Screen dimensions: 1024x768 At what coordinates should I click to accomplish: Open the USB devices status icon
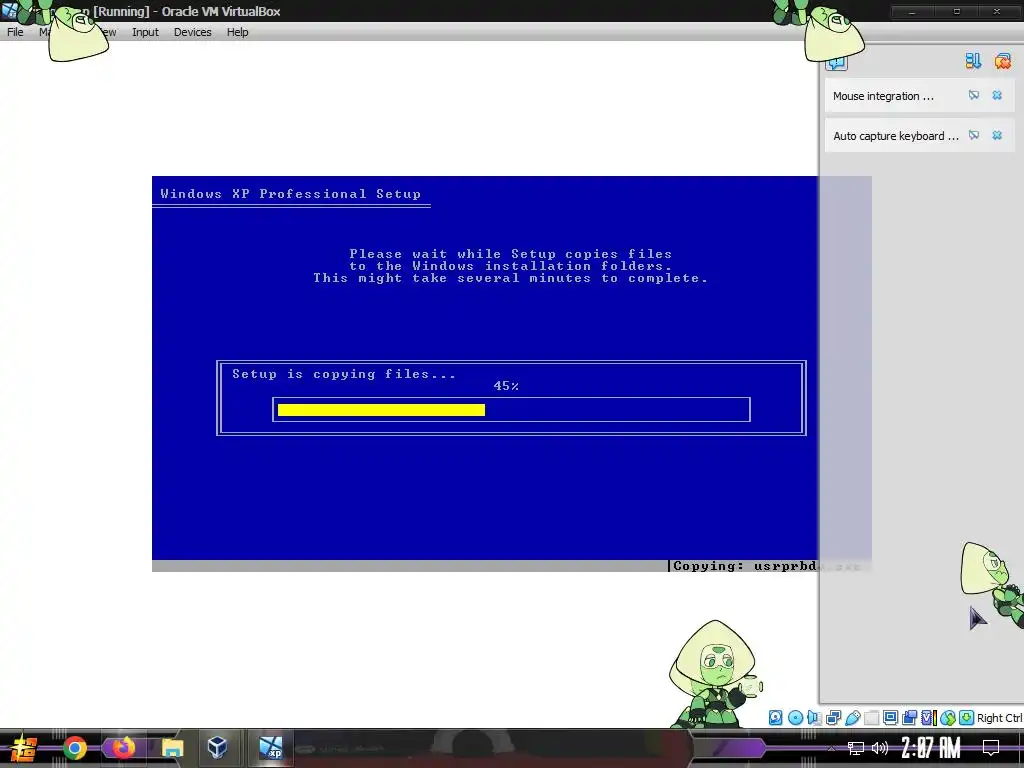click(852, 718)
